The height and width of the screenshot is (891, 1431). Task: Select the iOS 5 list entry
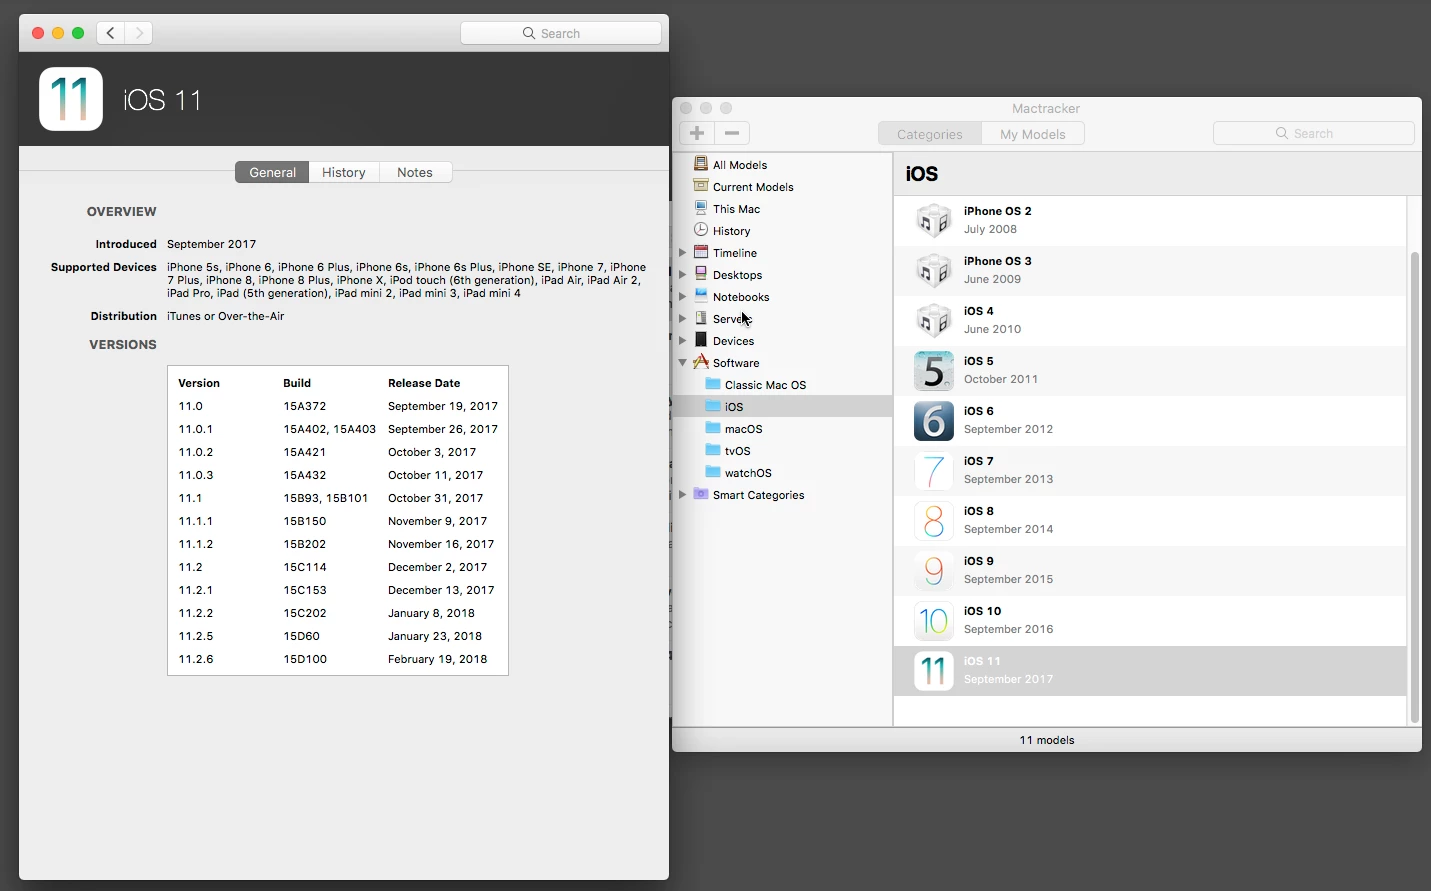pos(1150,370)
